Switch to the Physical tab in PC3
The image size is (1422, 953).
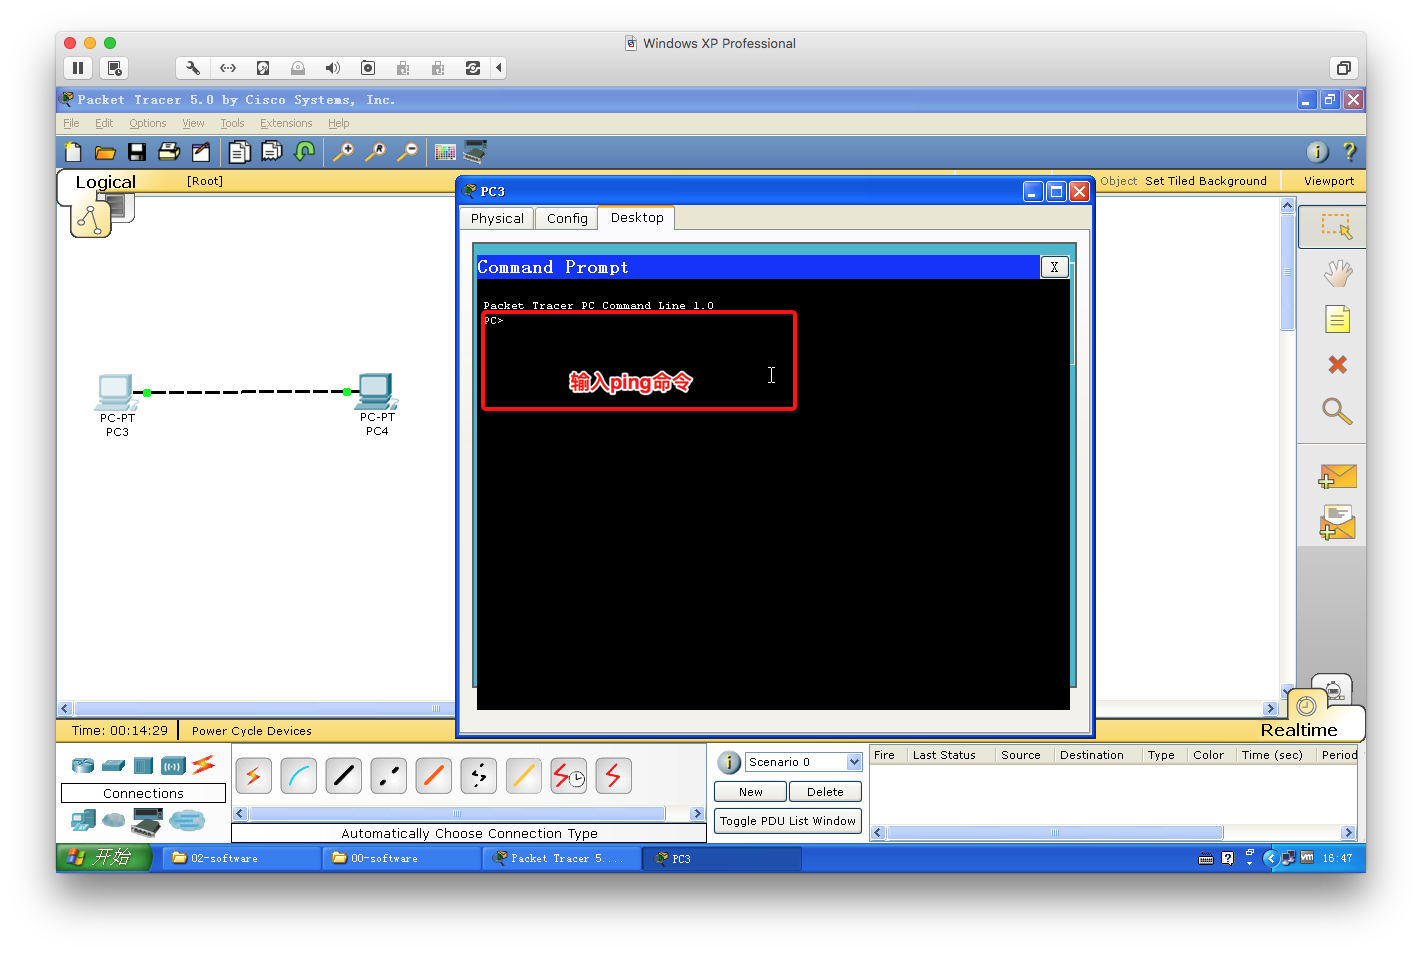[x=497, y=219]
